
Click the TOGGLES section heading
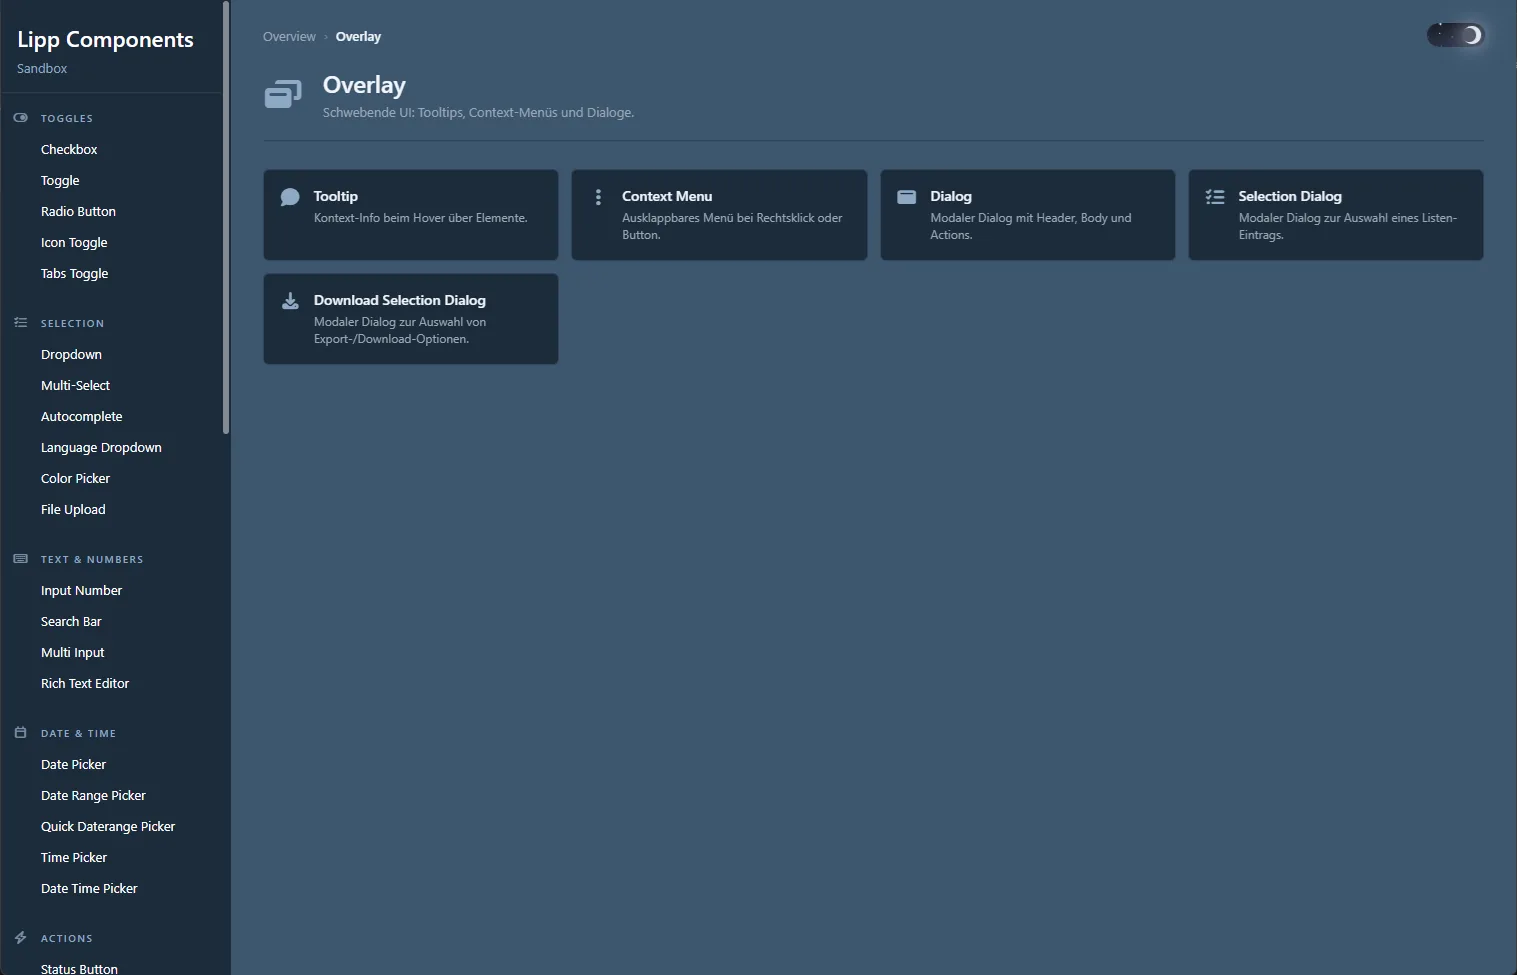coord(67,118)
